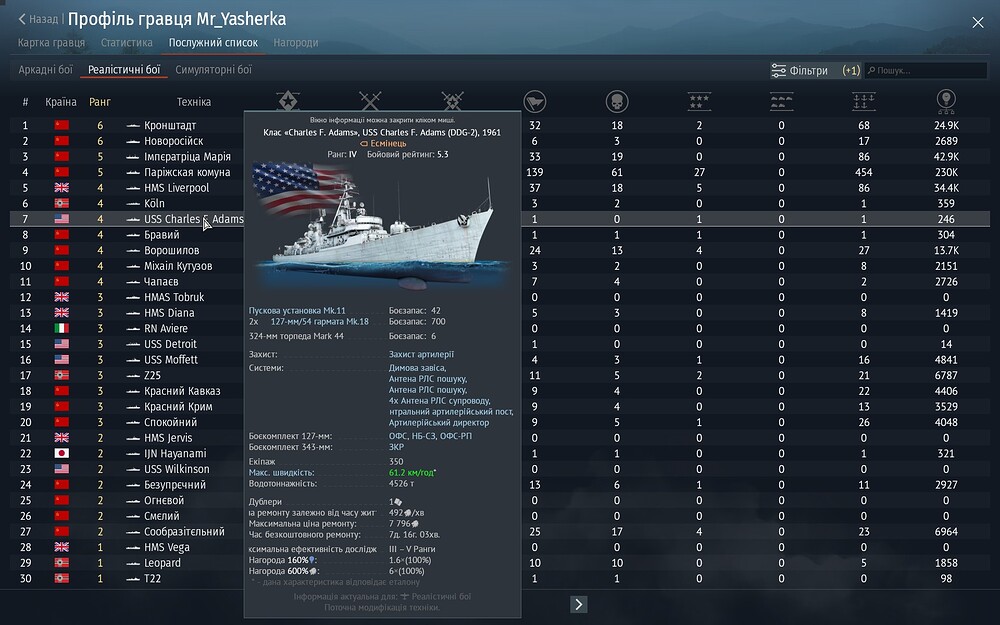
Task: Close the player profile window
Action: click(978, 23)
